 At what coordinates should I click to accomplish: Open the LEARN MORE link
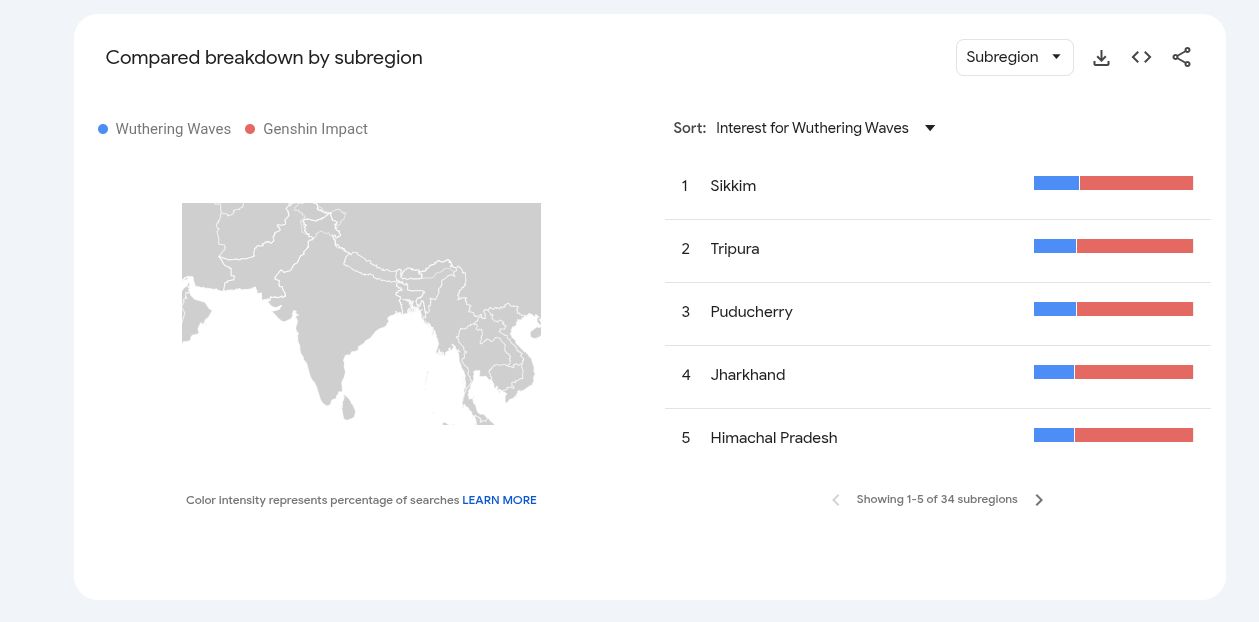(x=499, y=500)
